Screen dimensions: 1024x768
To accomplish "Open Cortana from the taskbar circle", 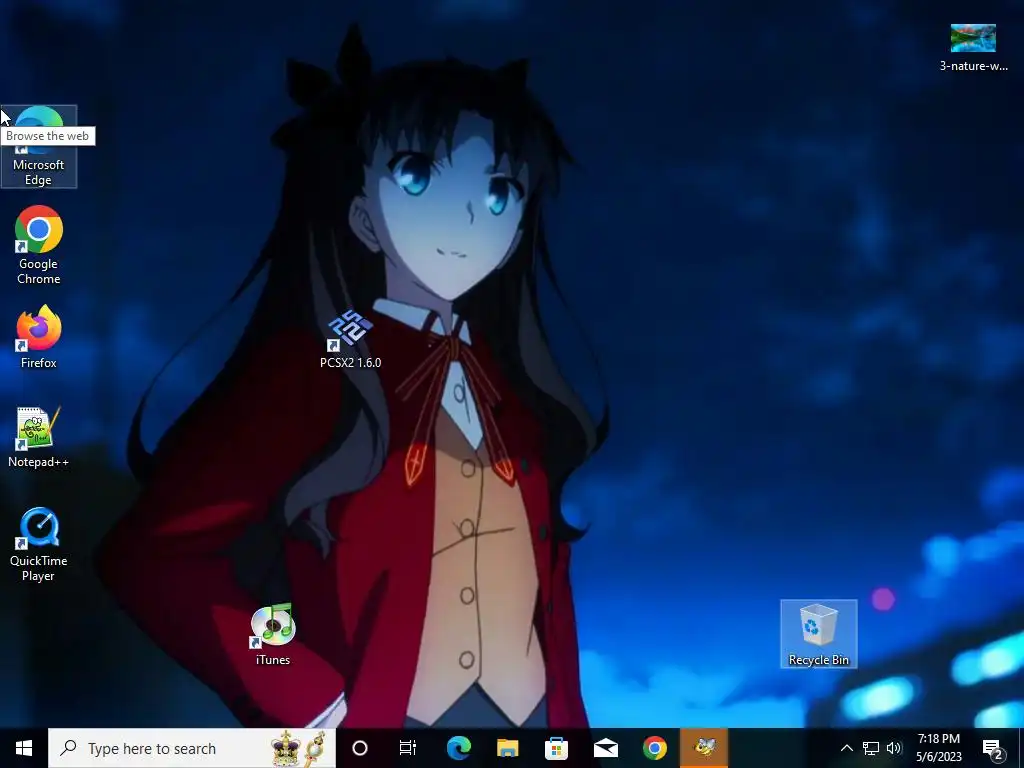I will click(x=360, y=748).
